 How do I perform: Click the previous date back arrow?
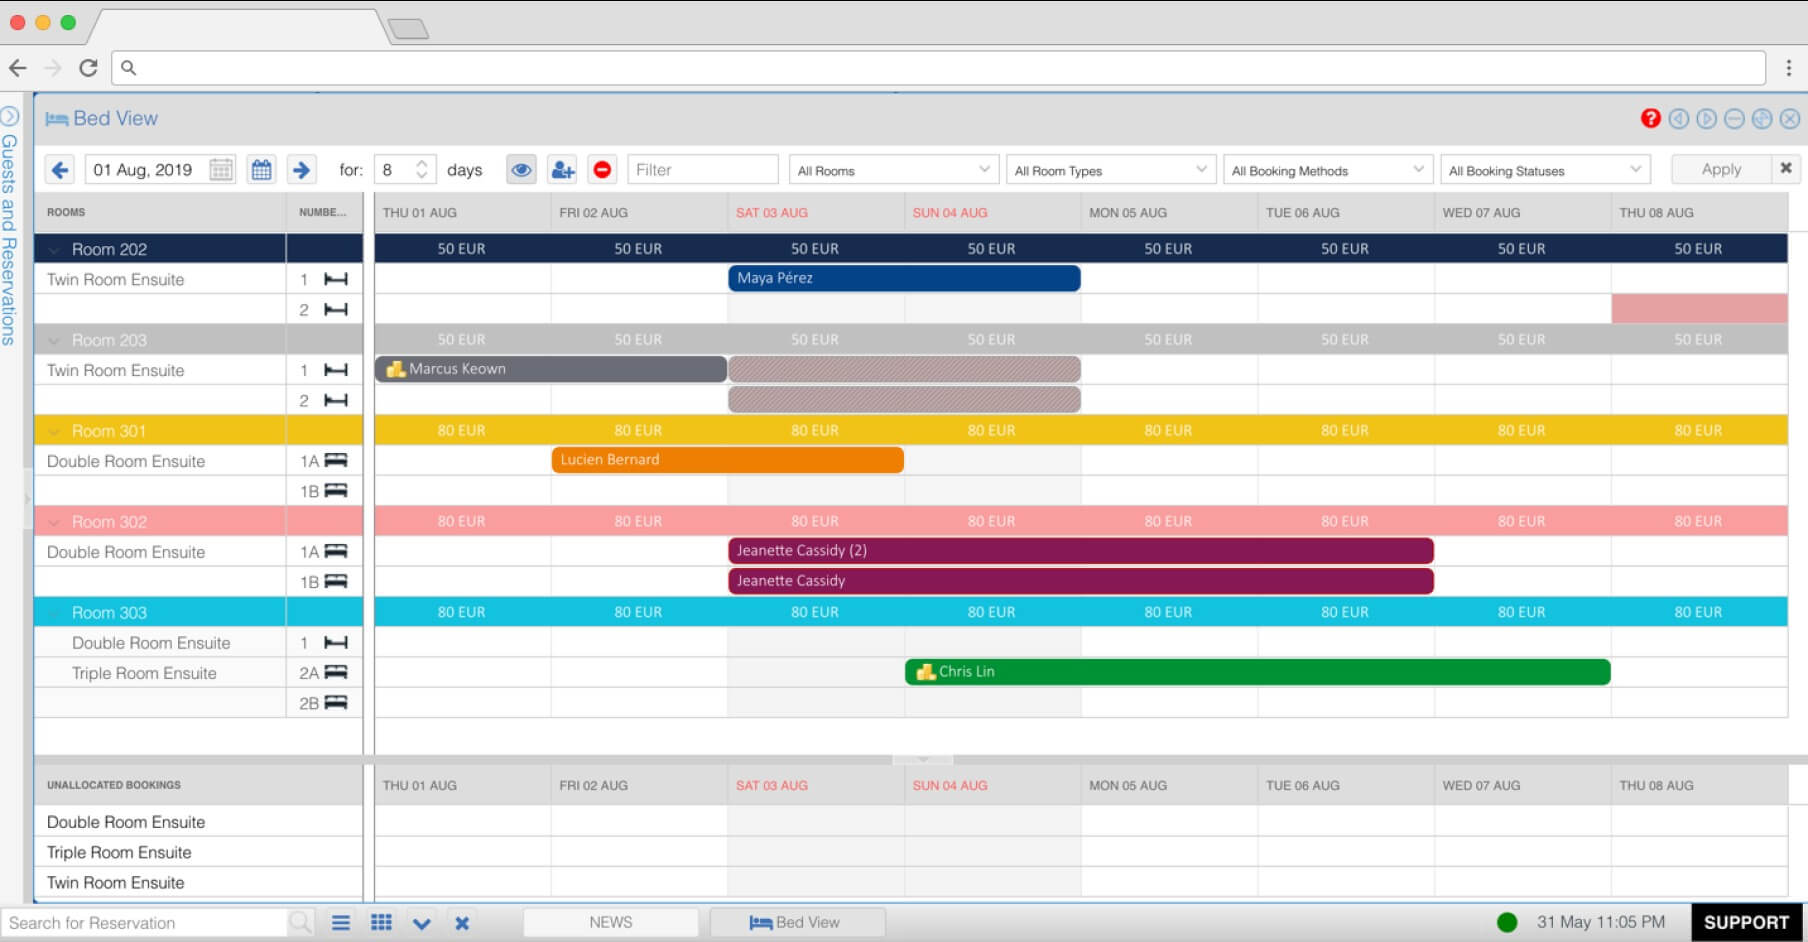pyautogui.click(x=60, y=170)
